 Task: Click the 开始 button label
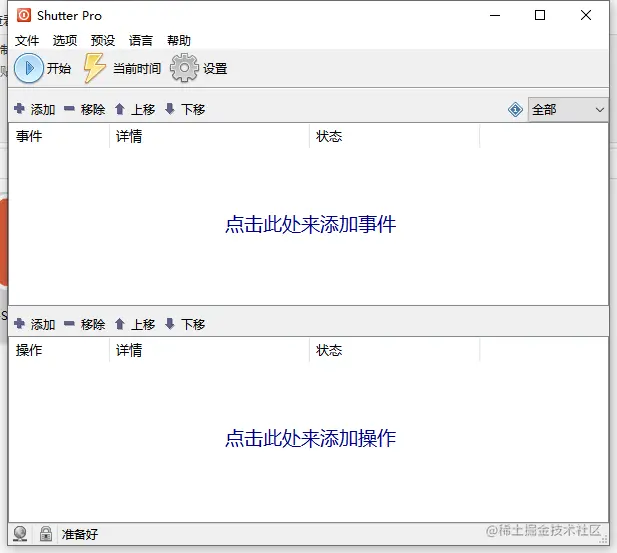(x=59, y=68)
